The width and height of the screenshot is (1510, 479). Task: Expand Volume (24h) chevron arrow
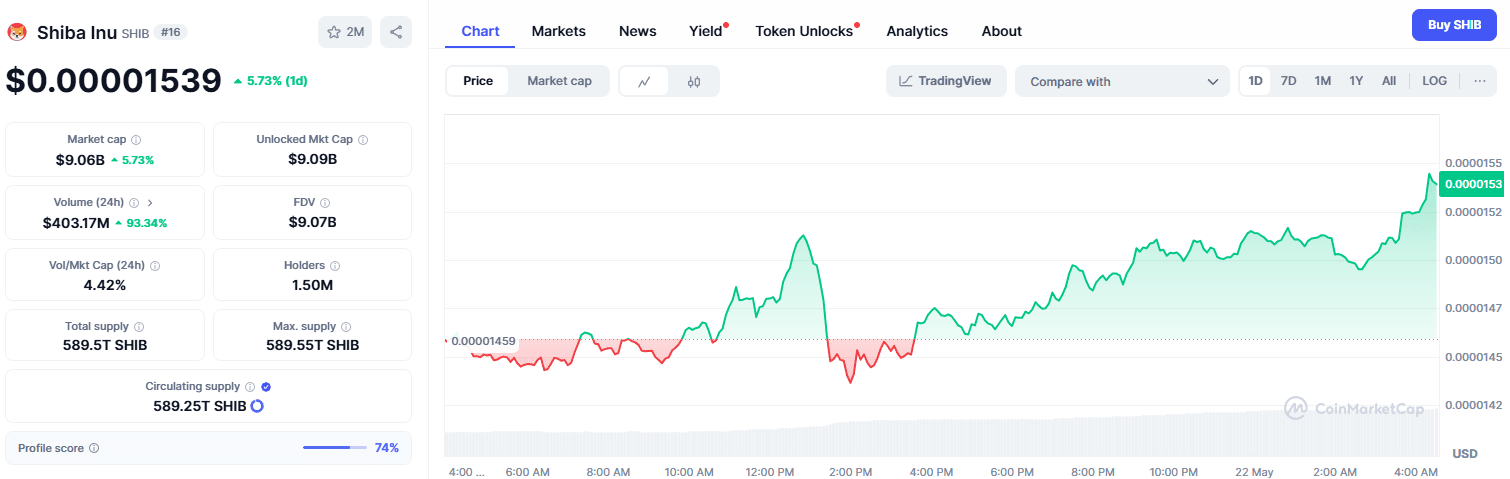tap(150, 202)
